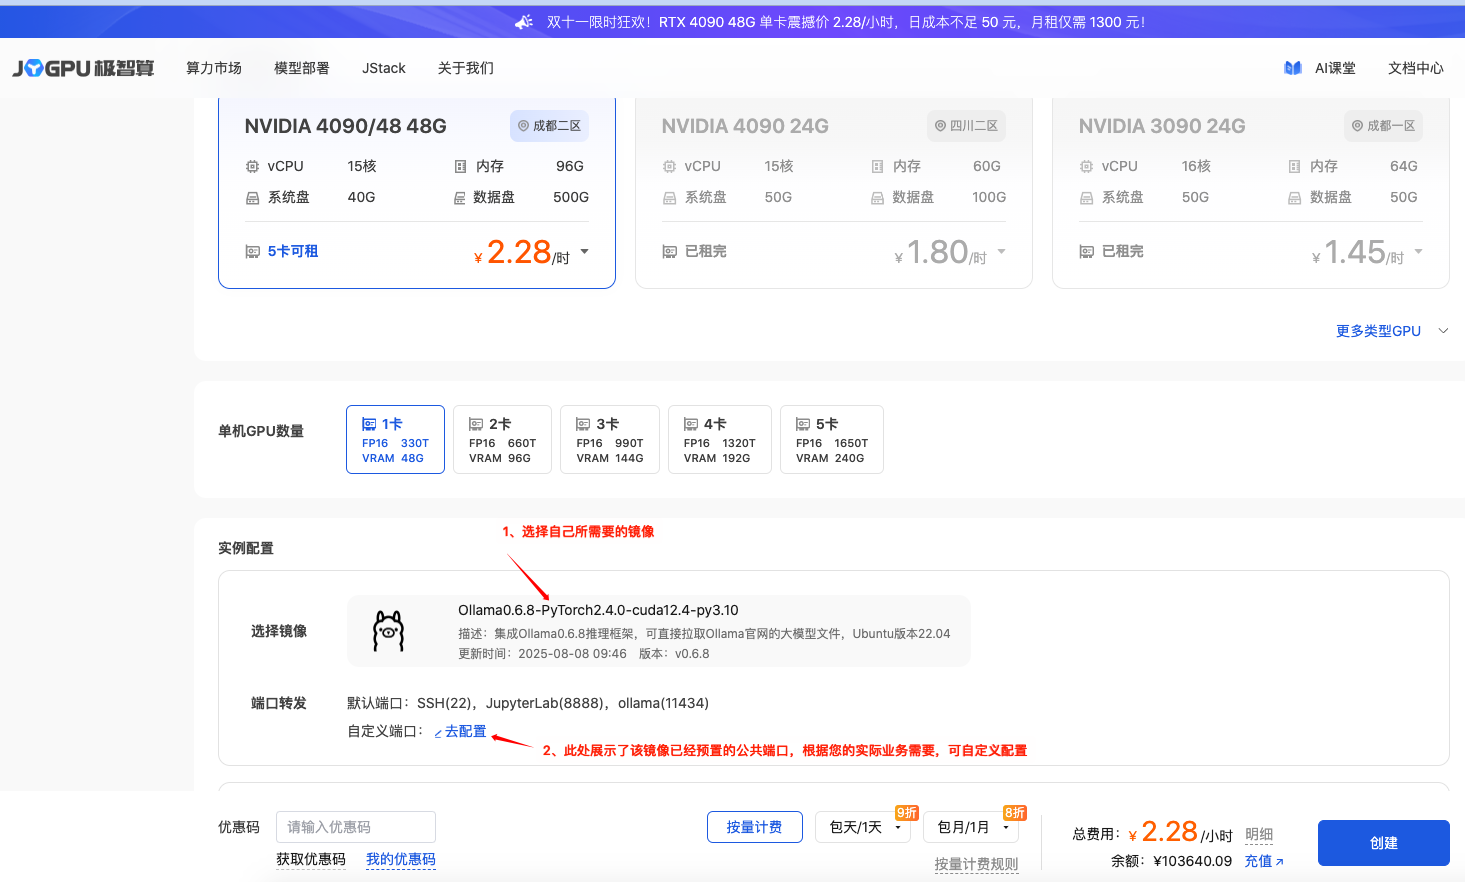1465x882 pixels.
Task: Click the AI课堂 book icon
Action: (x=1293, y=68)
